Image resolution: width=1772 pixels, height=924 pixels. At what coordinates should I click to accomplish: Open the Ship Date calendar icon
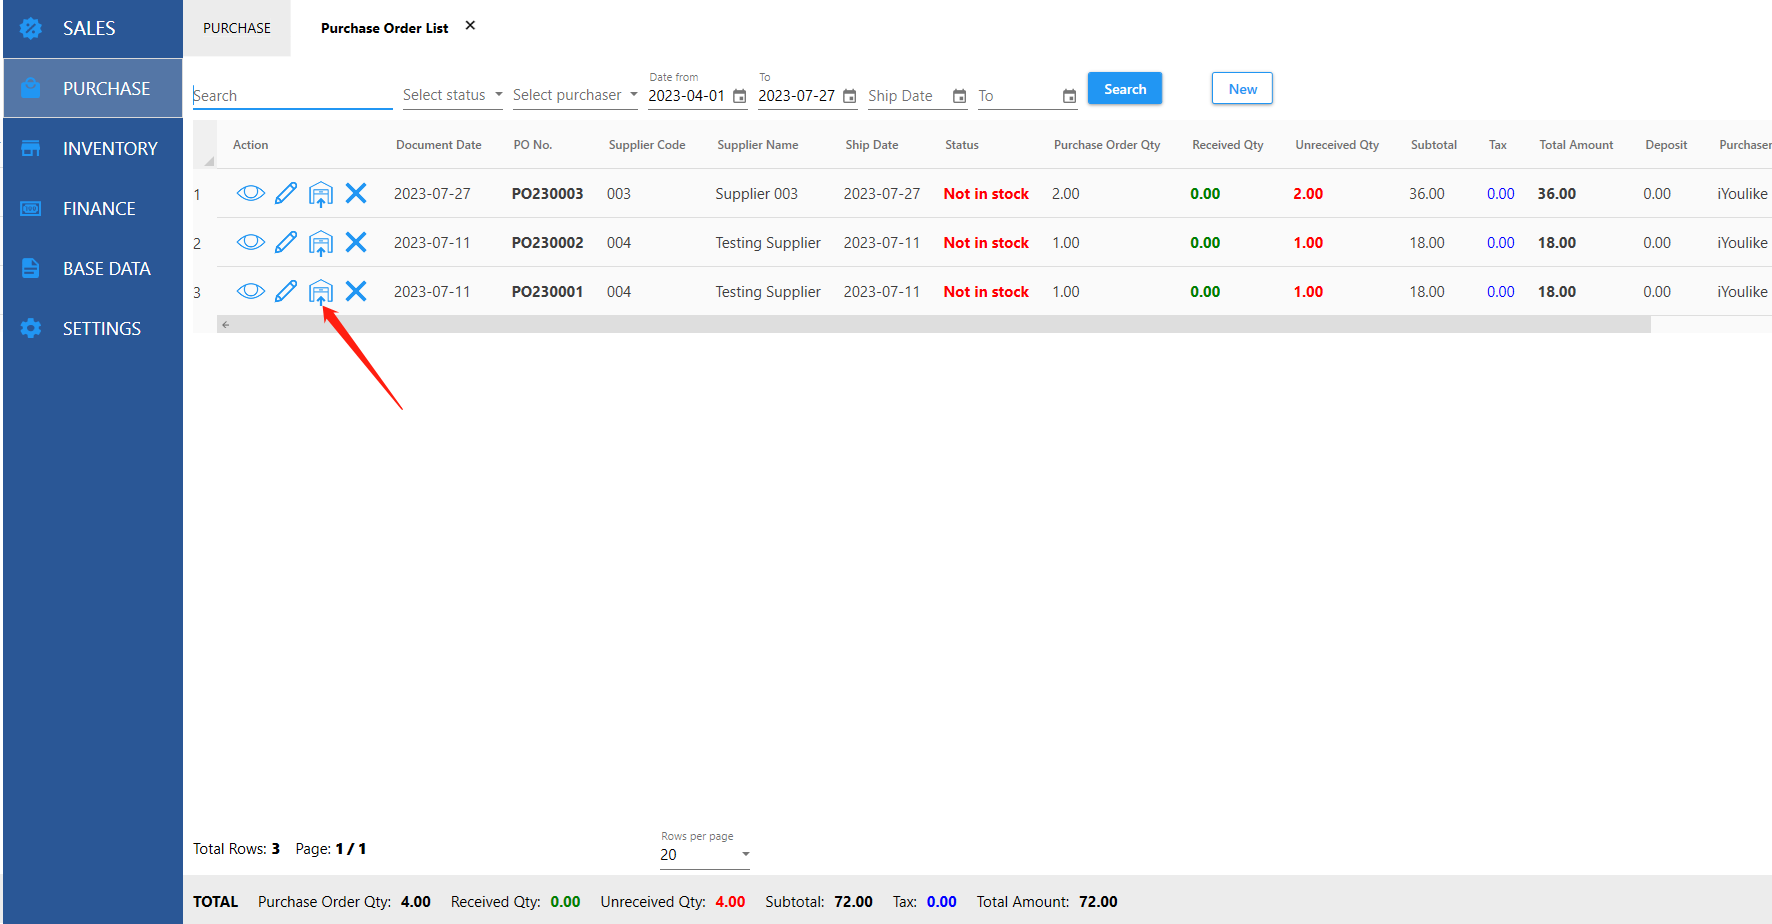click(959, 96)
